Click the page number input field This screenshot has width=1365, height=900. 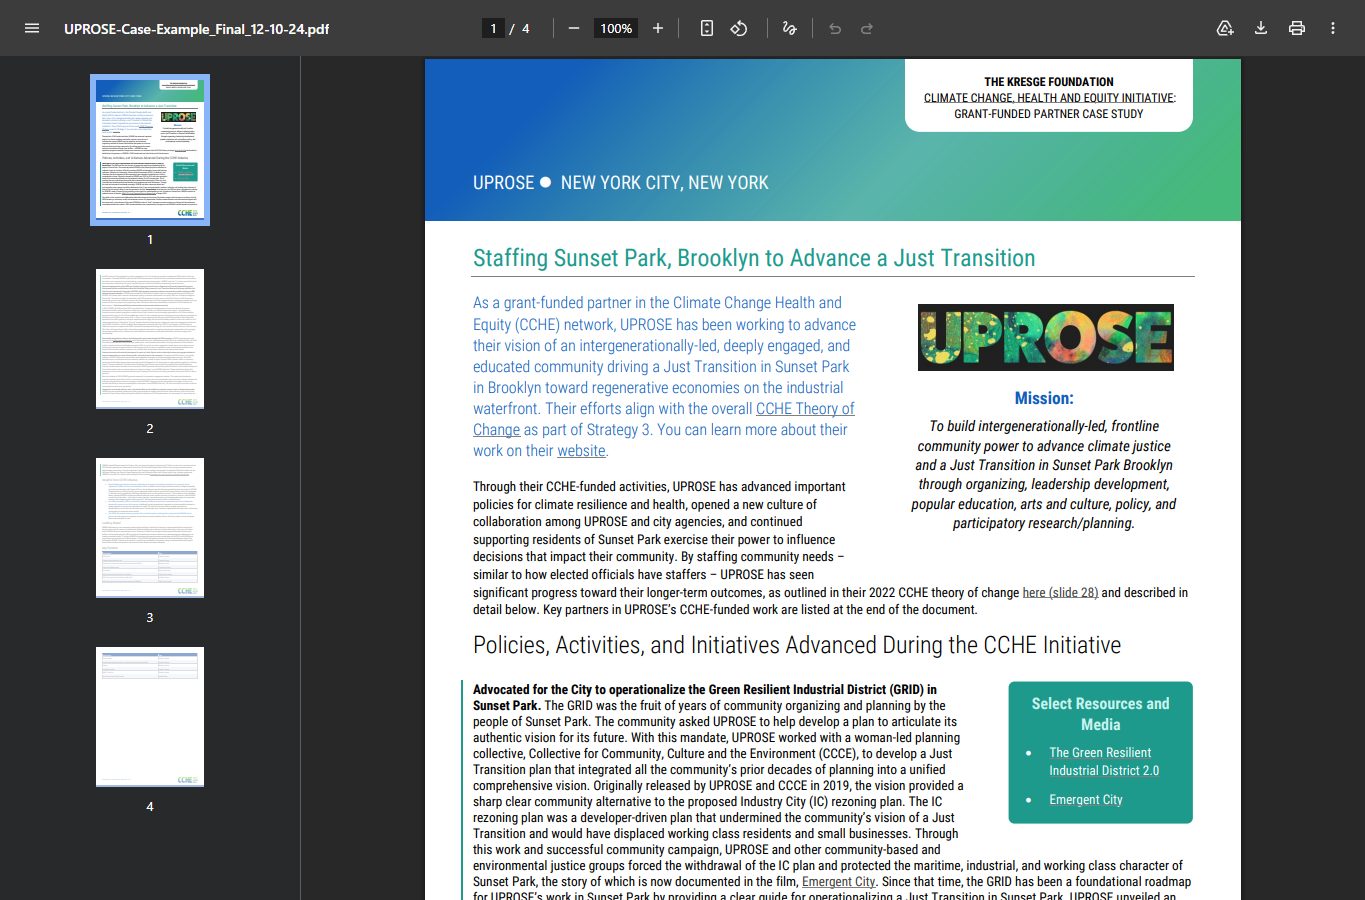pyautogui.click(x=493, y=28)
